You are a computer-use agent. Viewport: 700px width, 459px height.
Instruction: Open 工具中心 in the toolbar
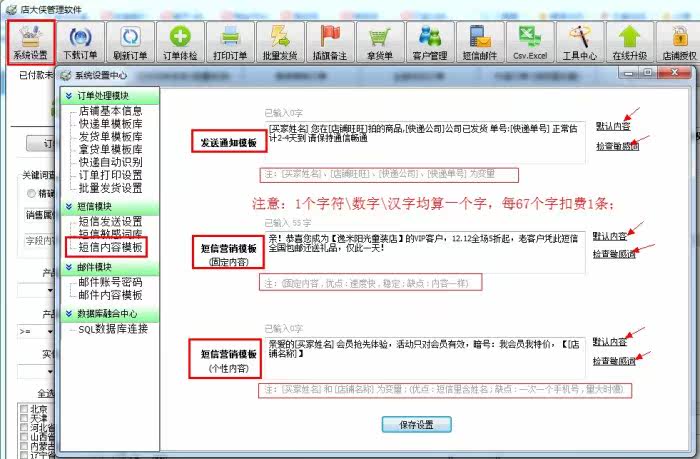(x=579, y=42)
